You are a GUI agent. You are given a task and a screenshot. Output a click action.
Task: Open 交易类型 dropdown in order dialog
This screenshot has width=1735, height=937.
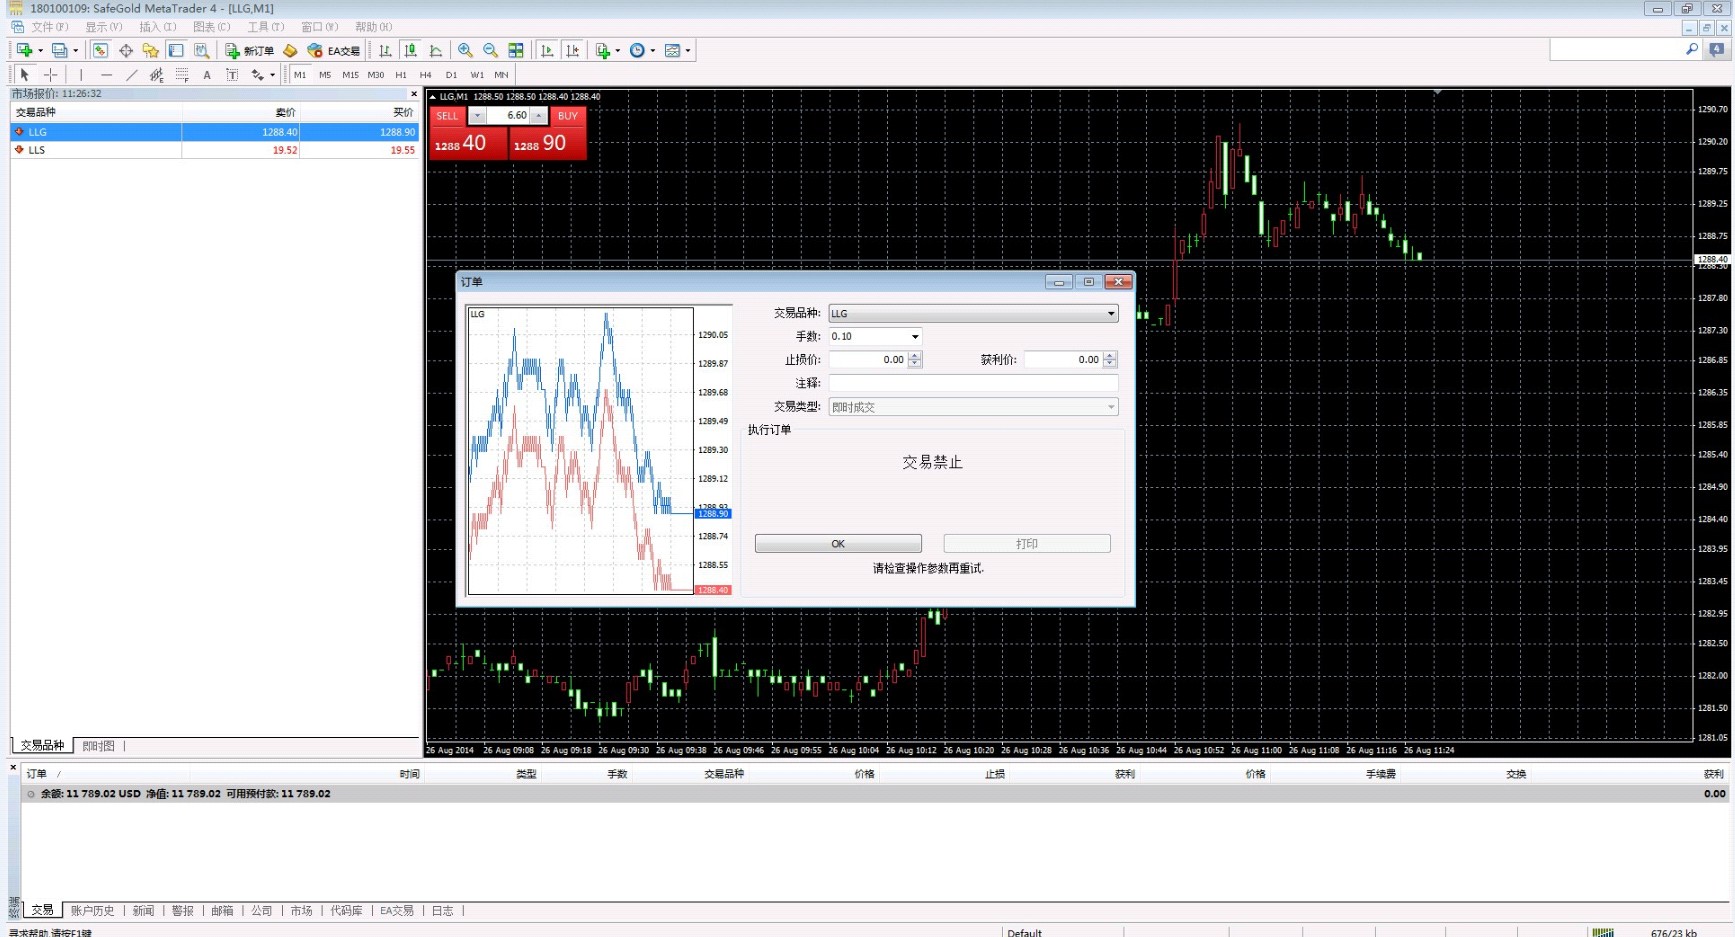[x=973, y=407]
